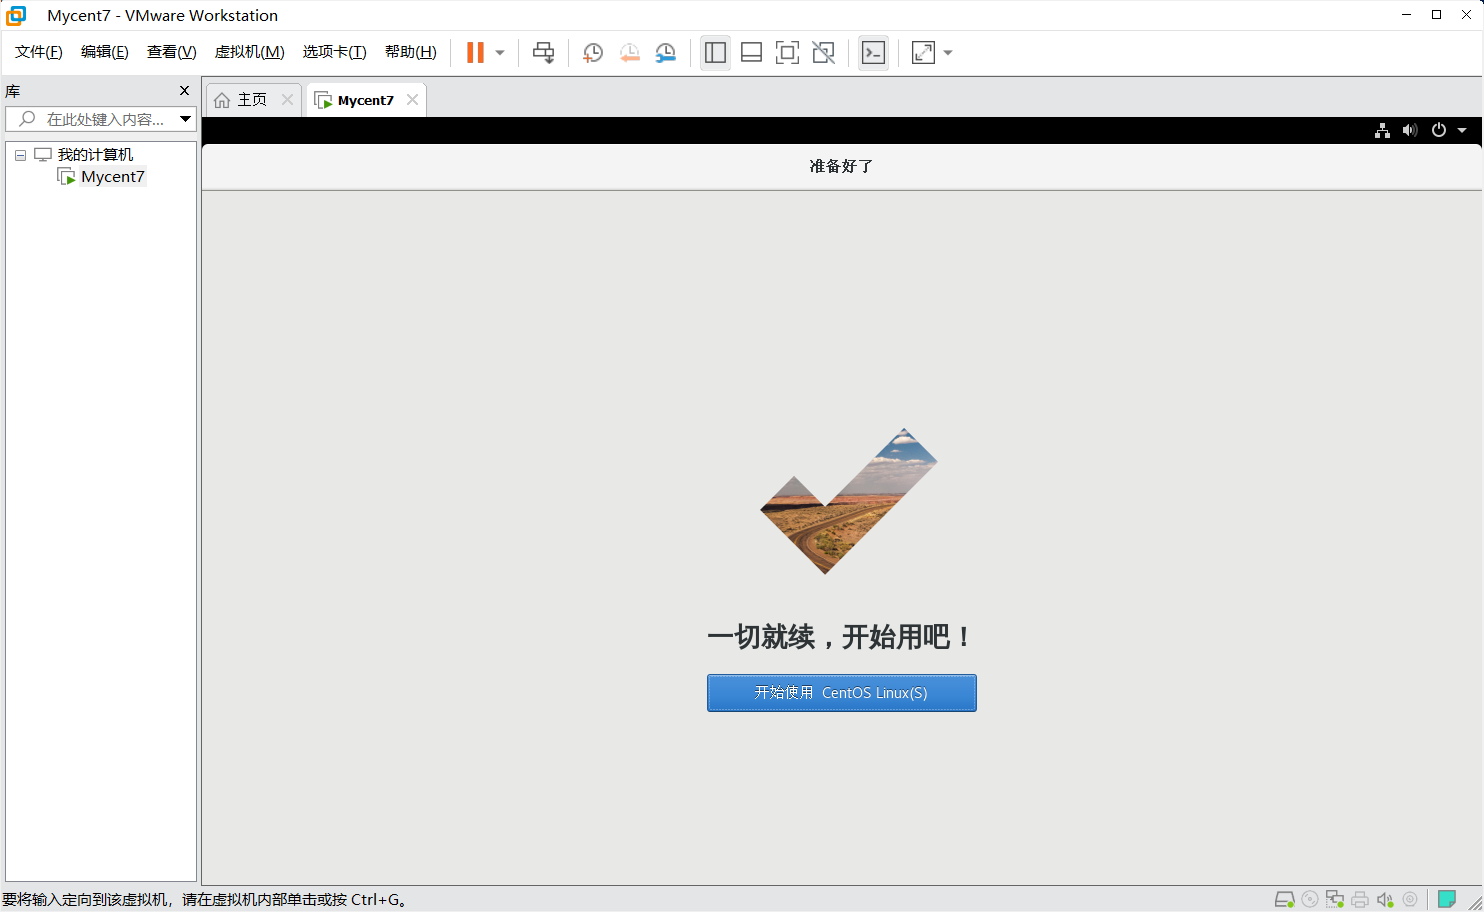
Task: Click the virtual printer status icon
Action: click(x=1360, y=899)
